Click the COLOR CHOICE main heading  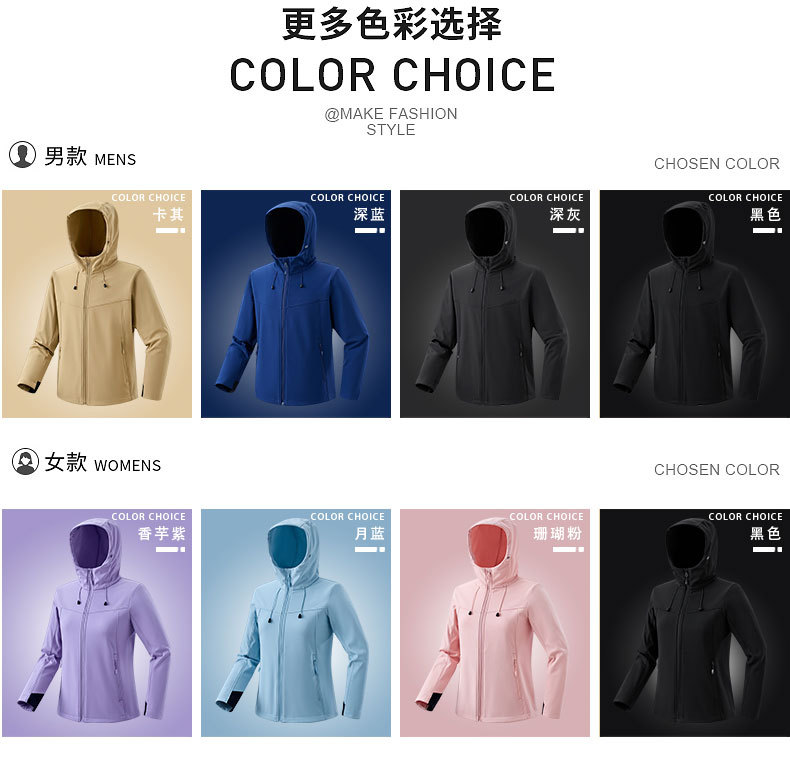coord(392,75)
